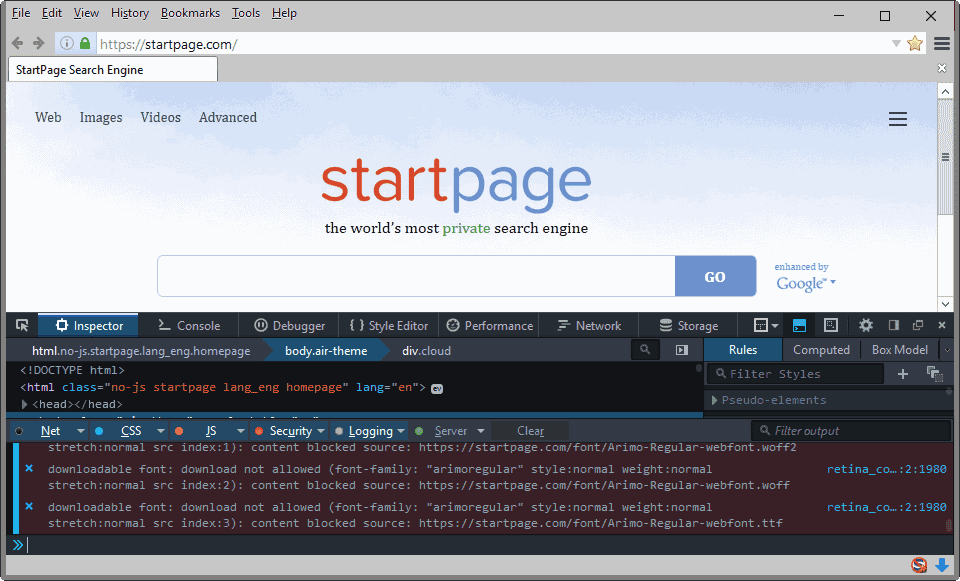Open the Storage tab
Image resolution: width=960 pixels, height=581 pixels.
pyautogui.click(x=689, y=325)
